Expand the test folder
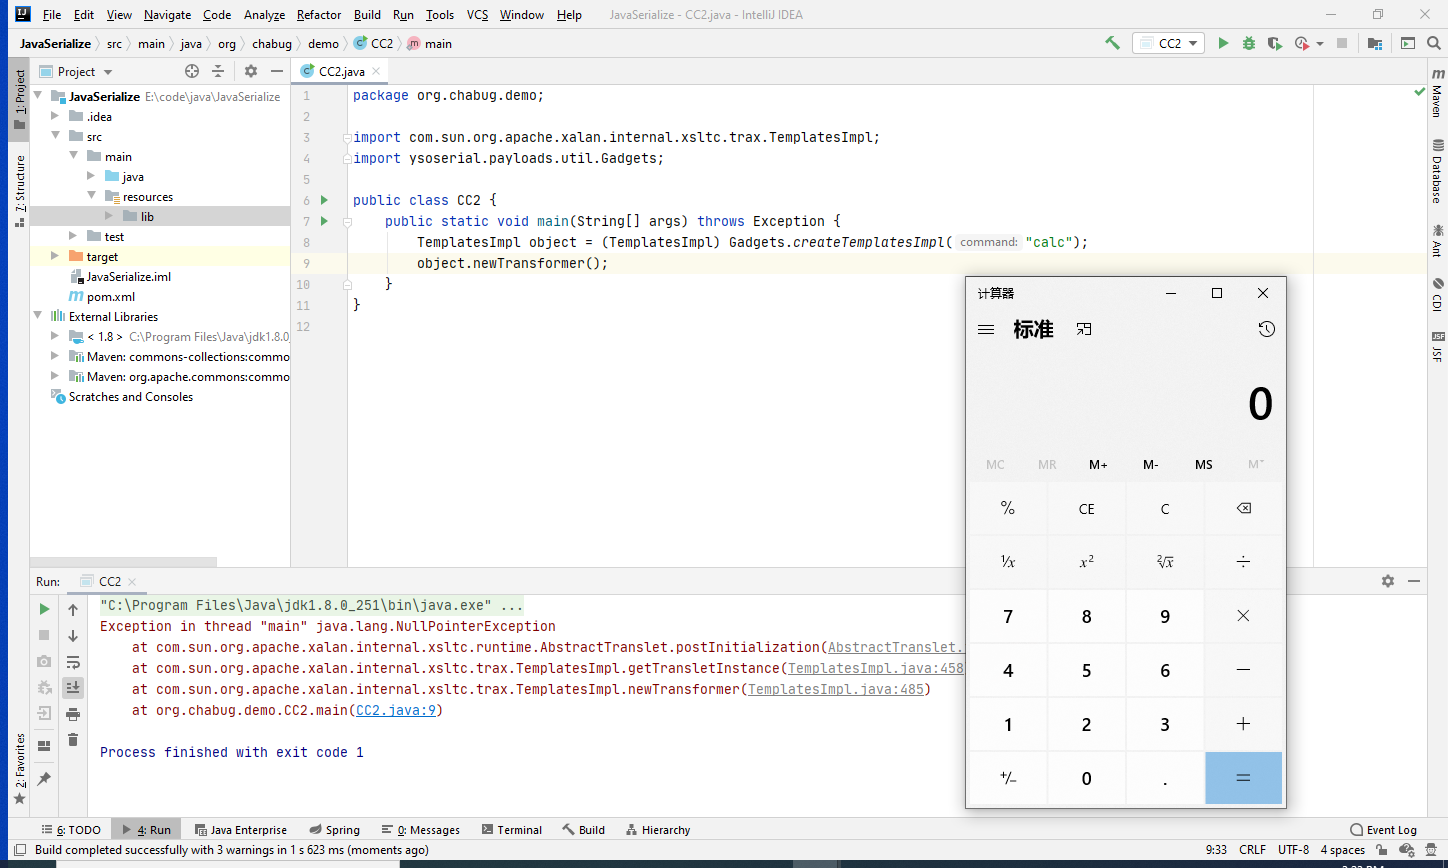 coord(74,237)
